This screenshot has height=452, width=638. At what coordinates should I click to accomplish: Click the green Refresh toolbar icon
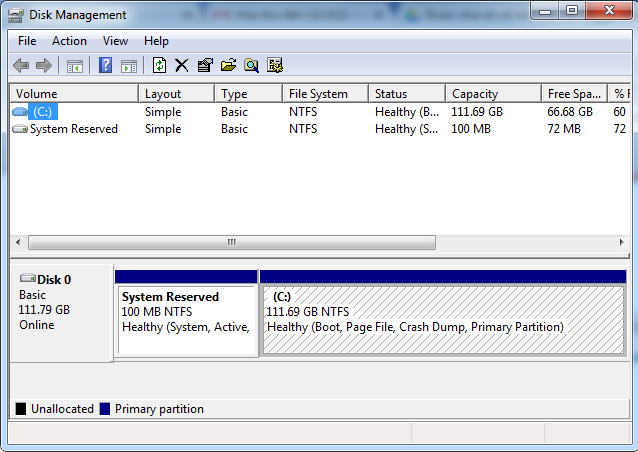[159, 65]
